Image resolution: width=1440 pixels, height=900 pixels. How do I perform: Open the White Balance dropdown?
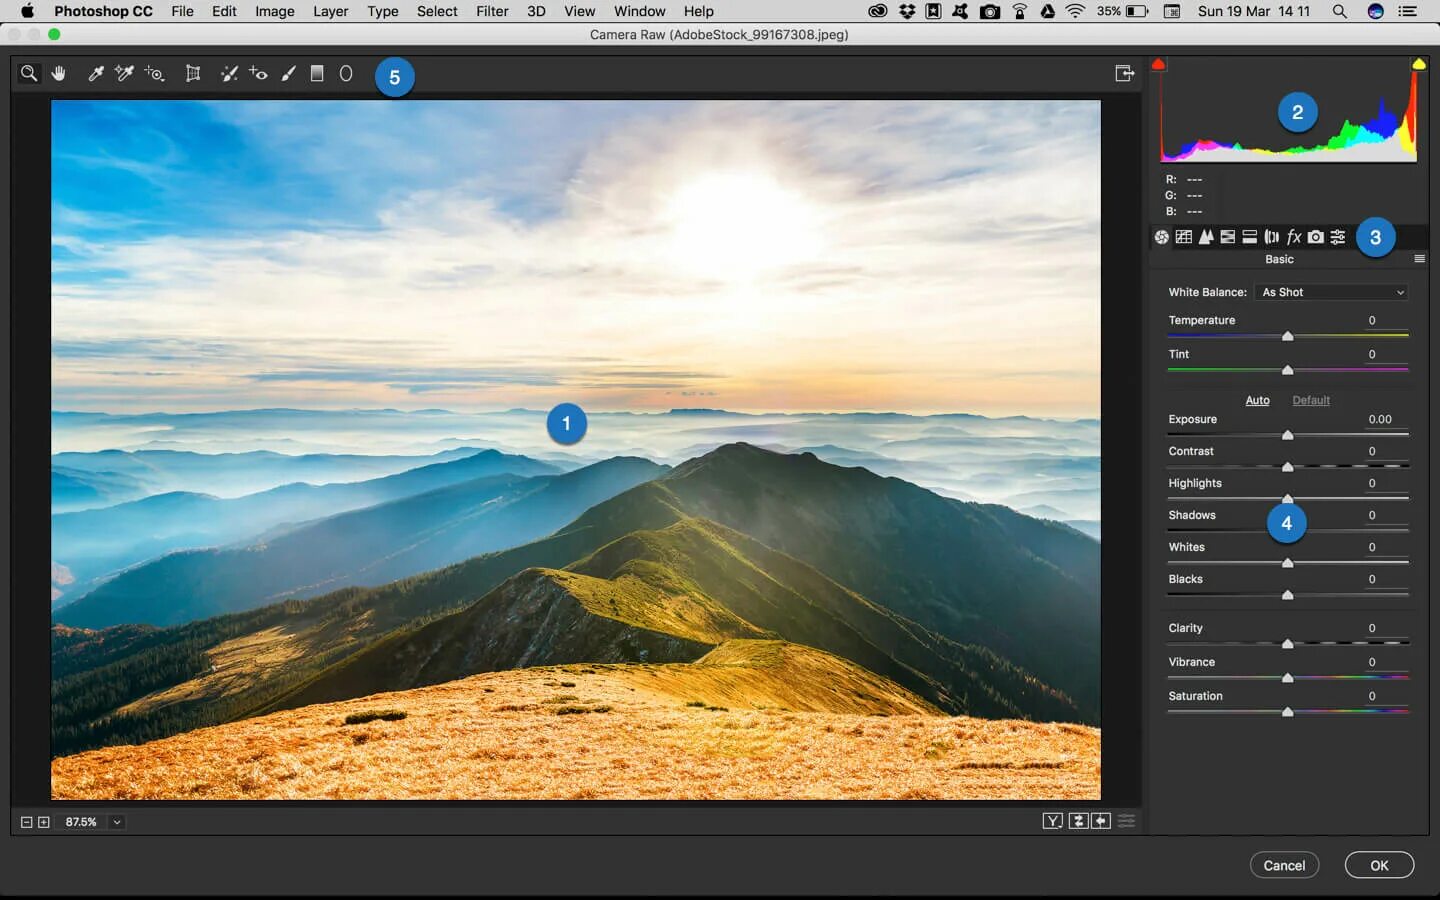coord(1333,292)
